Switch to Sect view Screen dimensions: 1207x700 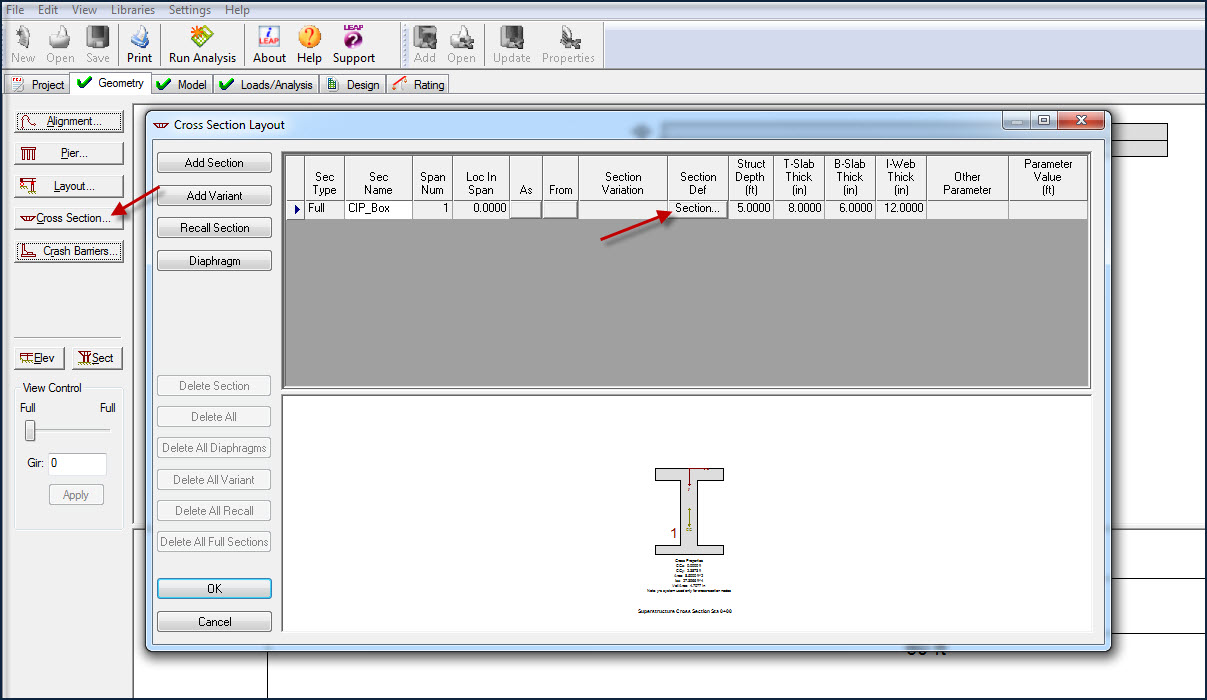(x=97, y=358)
